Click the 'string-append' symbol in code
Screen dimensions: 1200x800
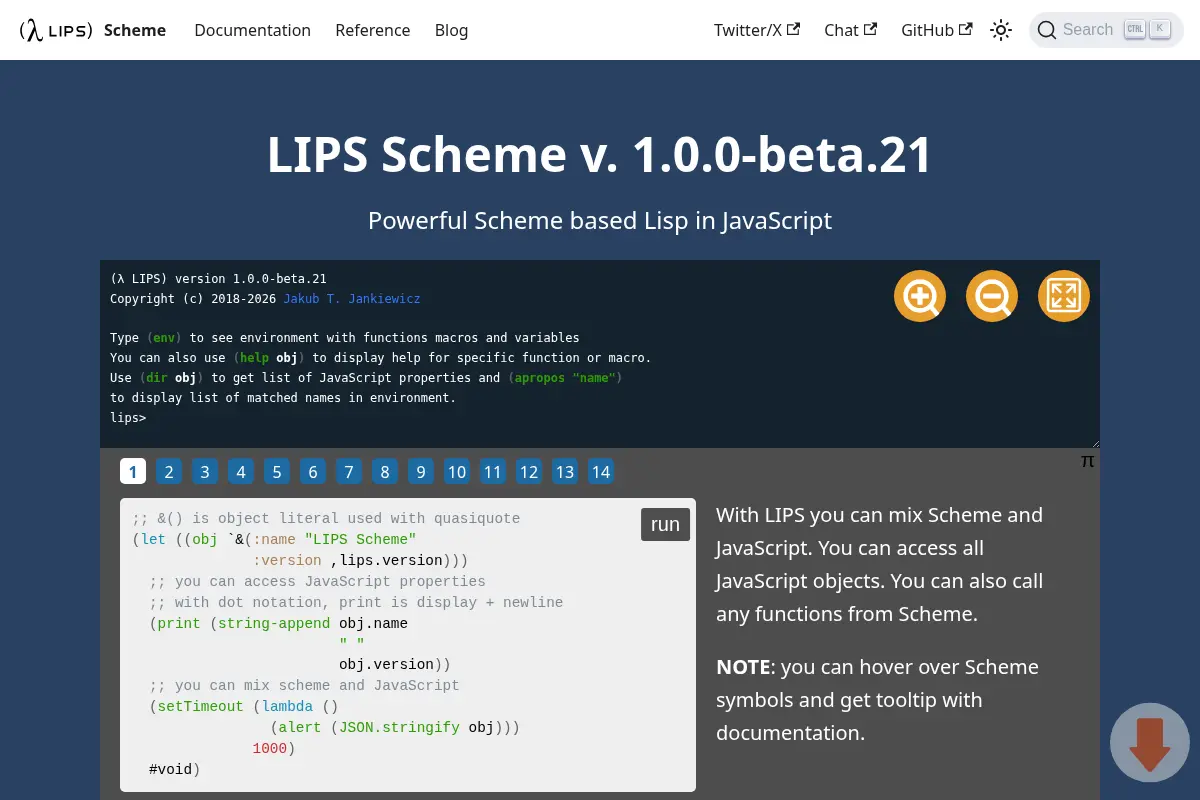coord(274,623)
